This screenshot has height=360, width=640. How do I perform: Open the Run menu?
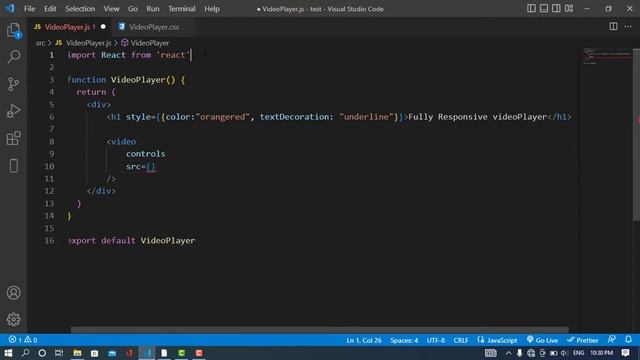click(153, 9)
